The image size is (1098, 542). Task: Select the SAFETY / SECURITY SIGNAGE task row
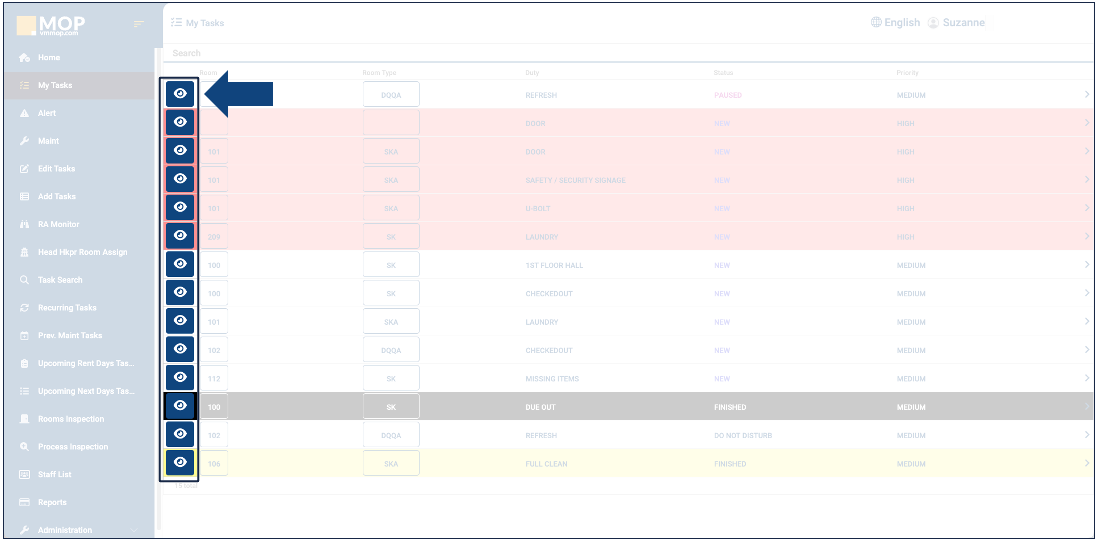tap(575, 180)
